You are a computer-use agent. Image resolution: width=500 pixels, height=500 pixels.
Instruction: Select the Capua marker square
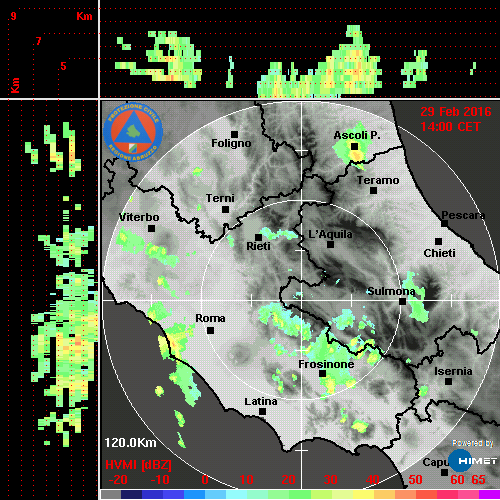coord(444,472)
